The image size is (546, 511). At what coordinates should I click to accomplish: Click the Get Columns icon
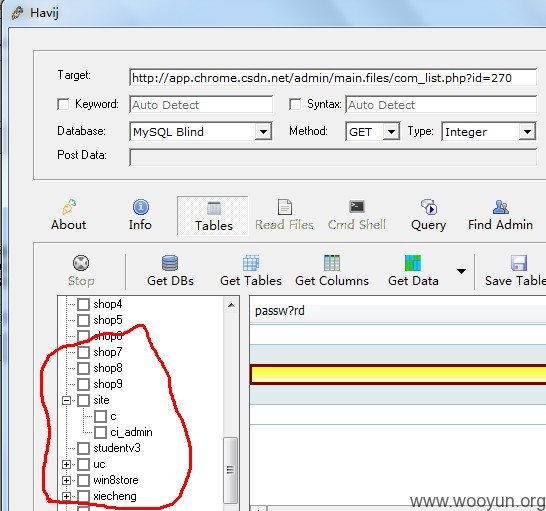point(332,263)
